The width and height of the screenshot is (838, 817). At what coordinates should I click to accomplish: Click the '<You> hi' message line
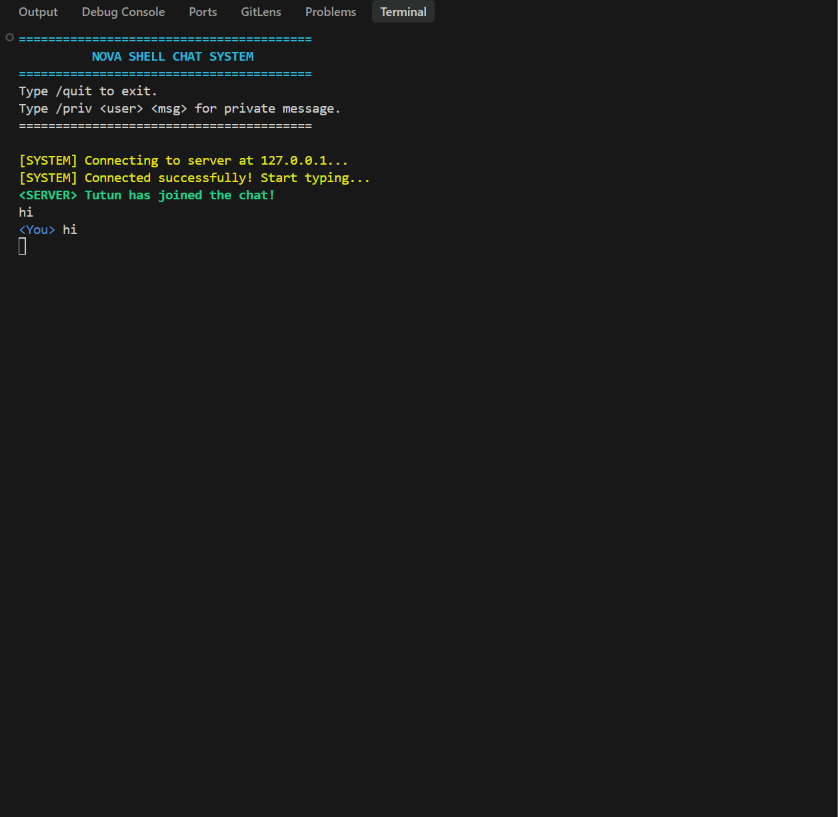pyautogui.click(x=48, y=230)
